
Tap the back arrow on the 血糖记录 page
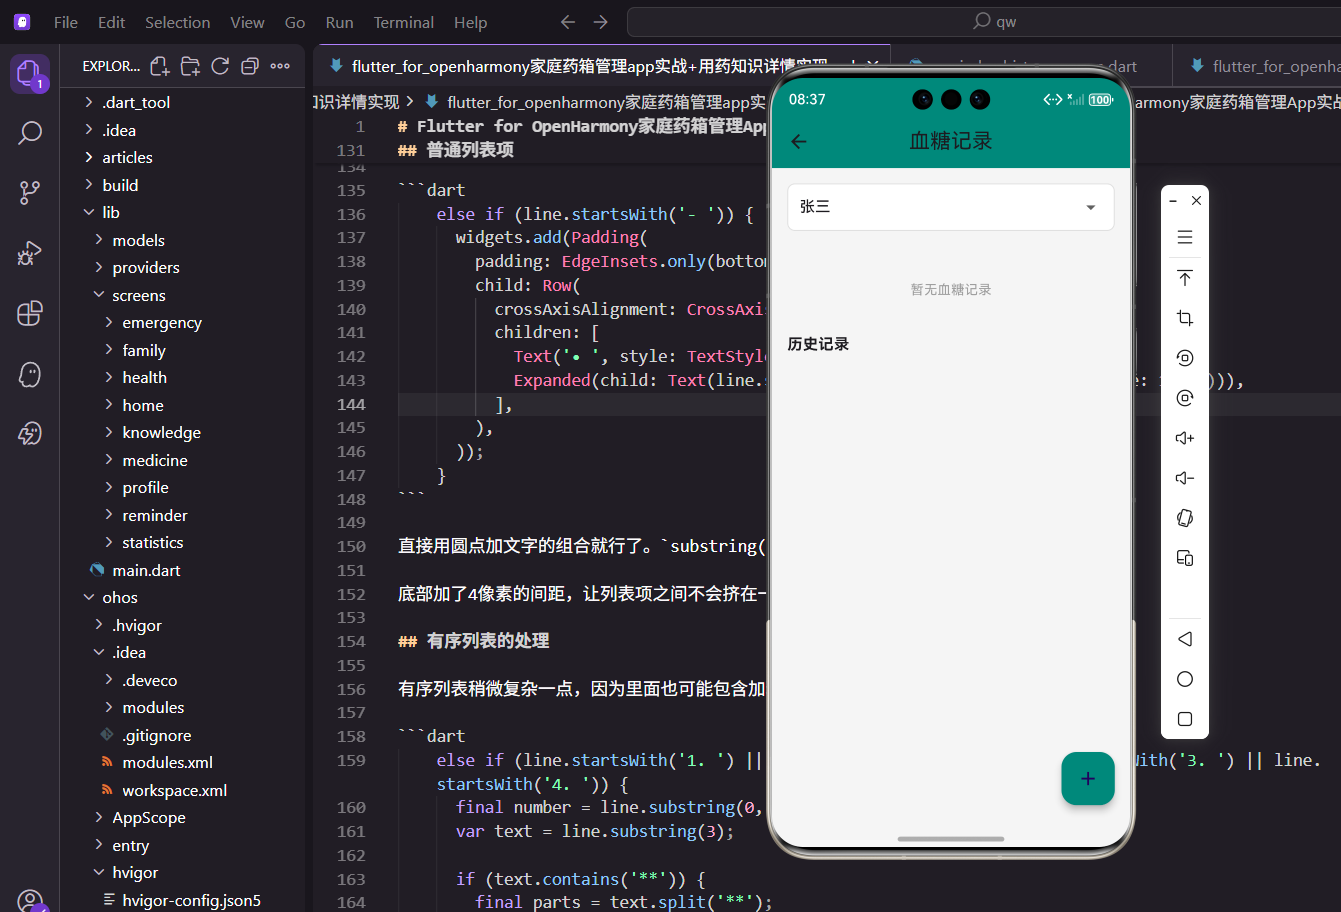tap(797, 141)
